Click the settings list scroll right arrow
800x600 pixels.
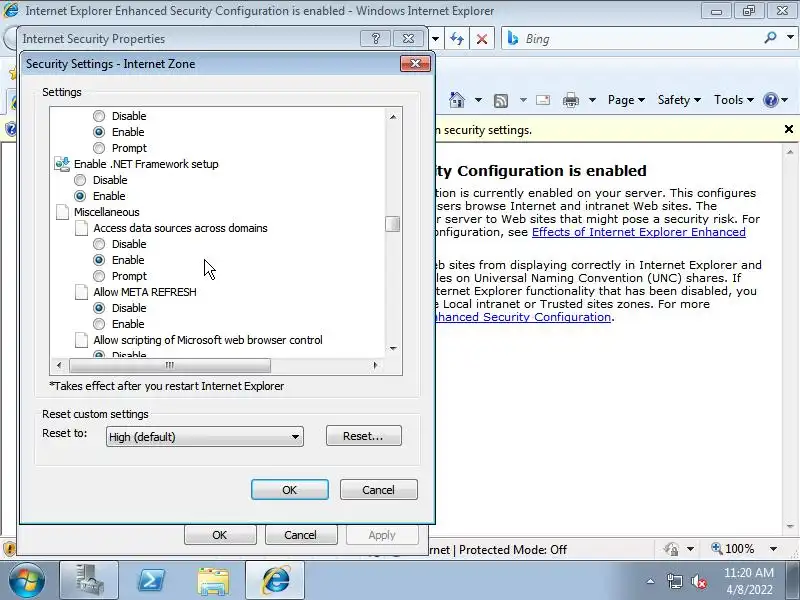click(x=376, y=365)
